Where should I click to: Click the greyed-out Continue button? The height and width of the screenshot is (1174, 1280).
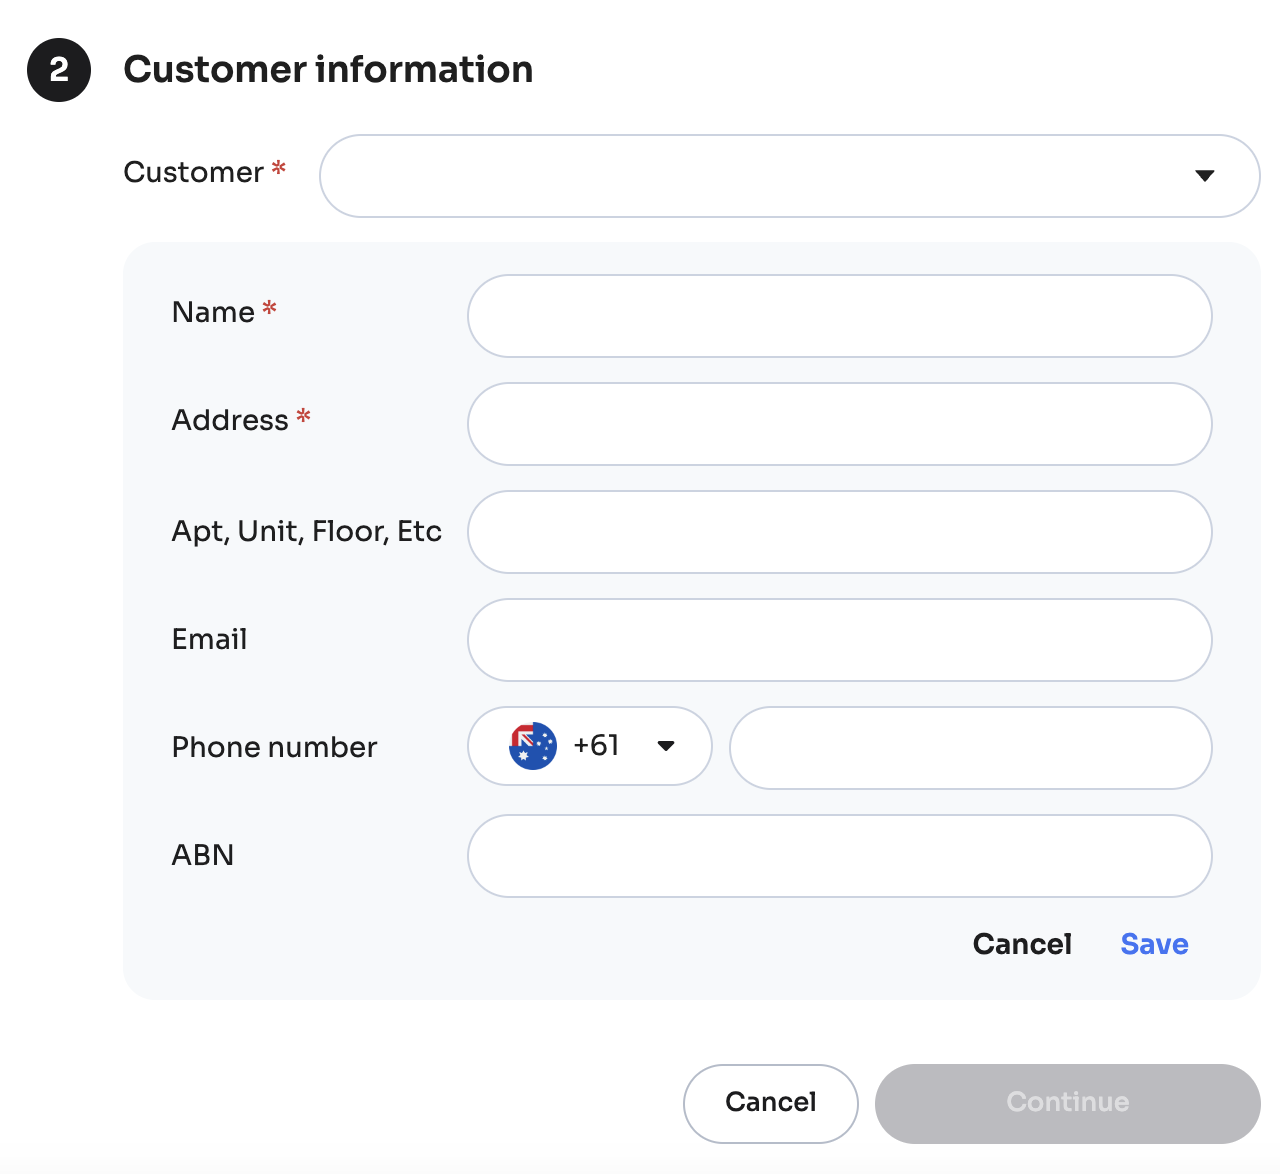point(1067,1103)
